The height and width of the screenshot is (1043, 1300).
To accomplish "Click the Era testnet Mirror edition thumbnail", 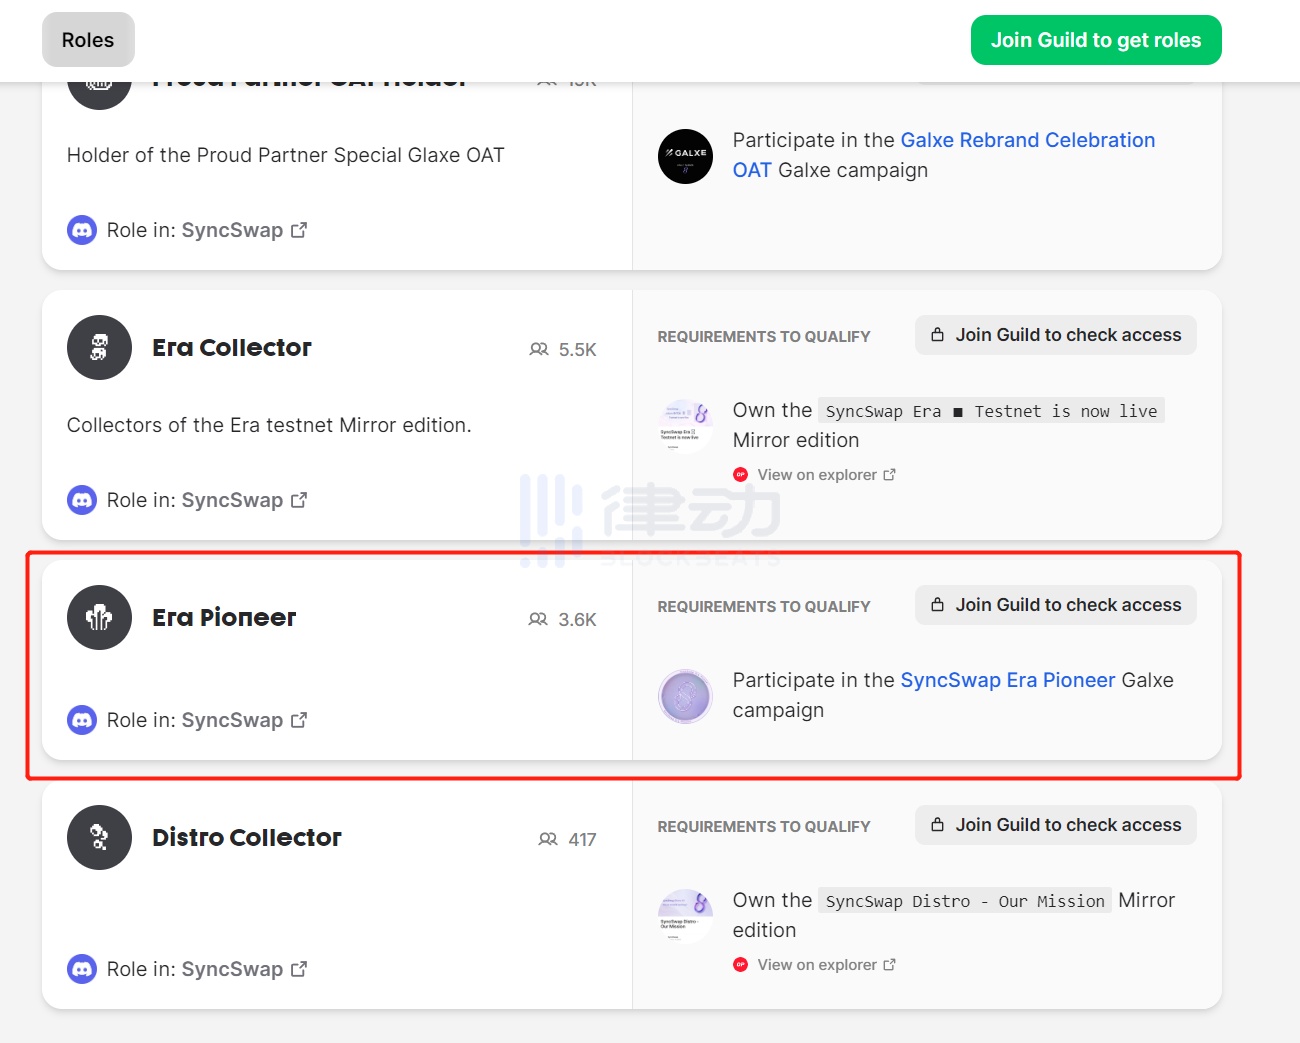I will tap(685, 426).
